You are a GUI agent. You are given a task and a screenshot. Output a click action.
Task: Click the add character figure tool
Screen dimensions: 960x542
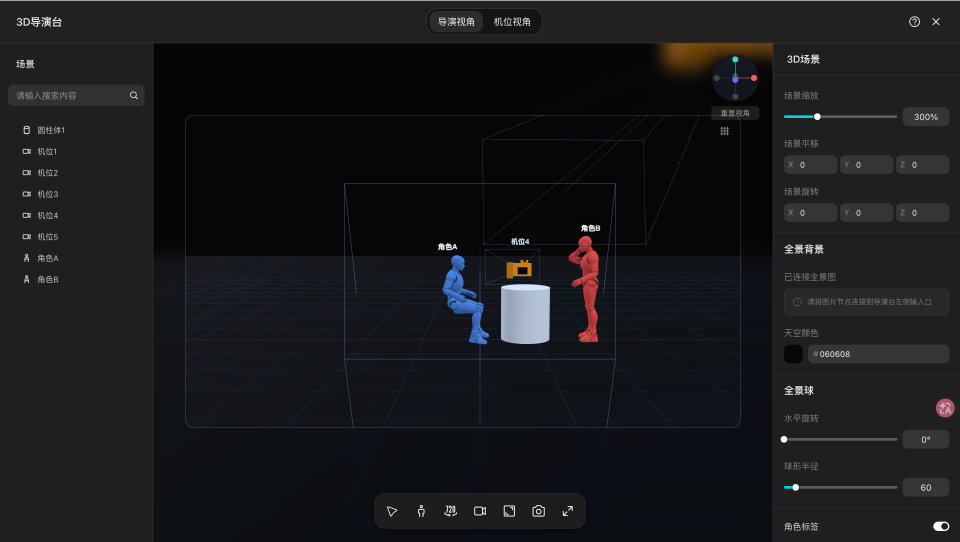point(421,511)
